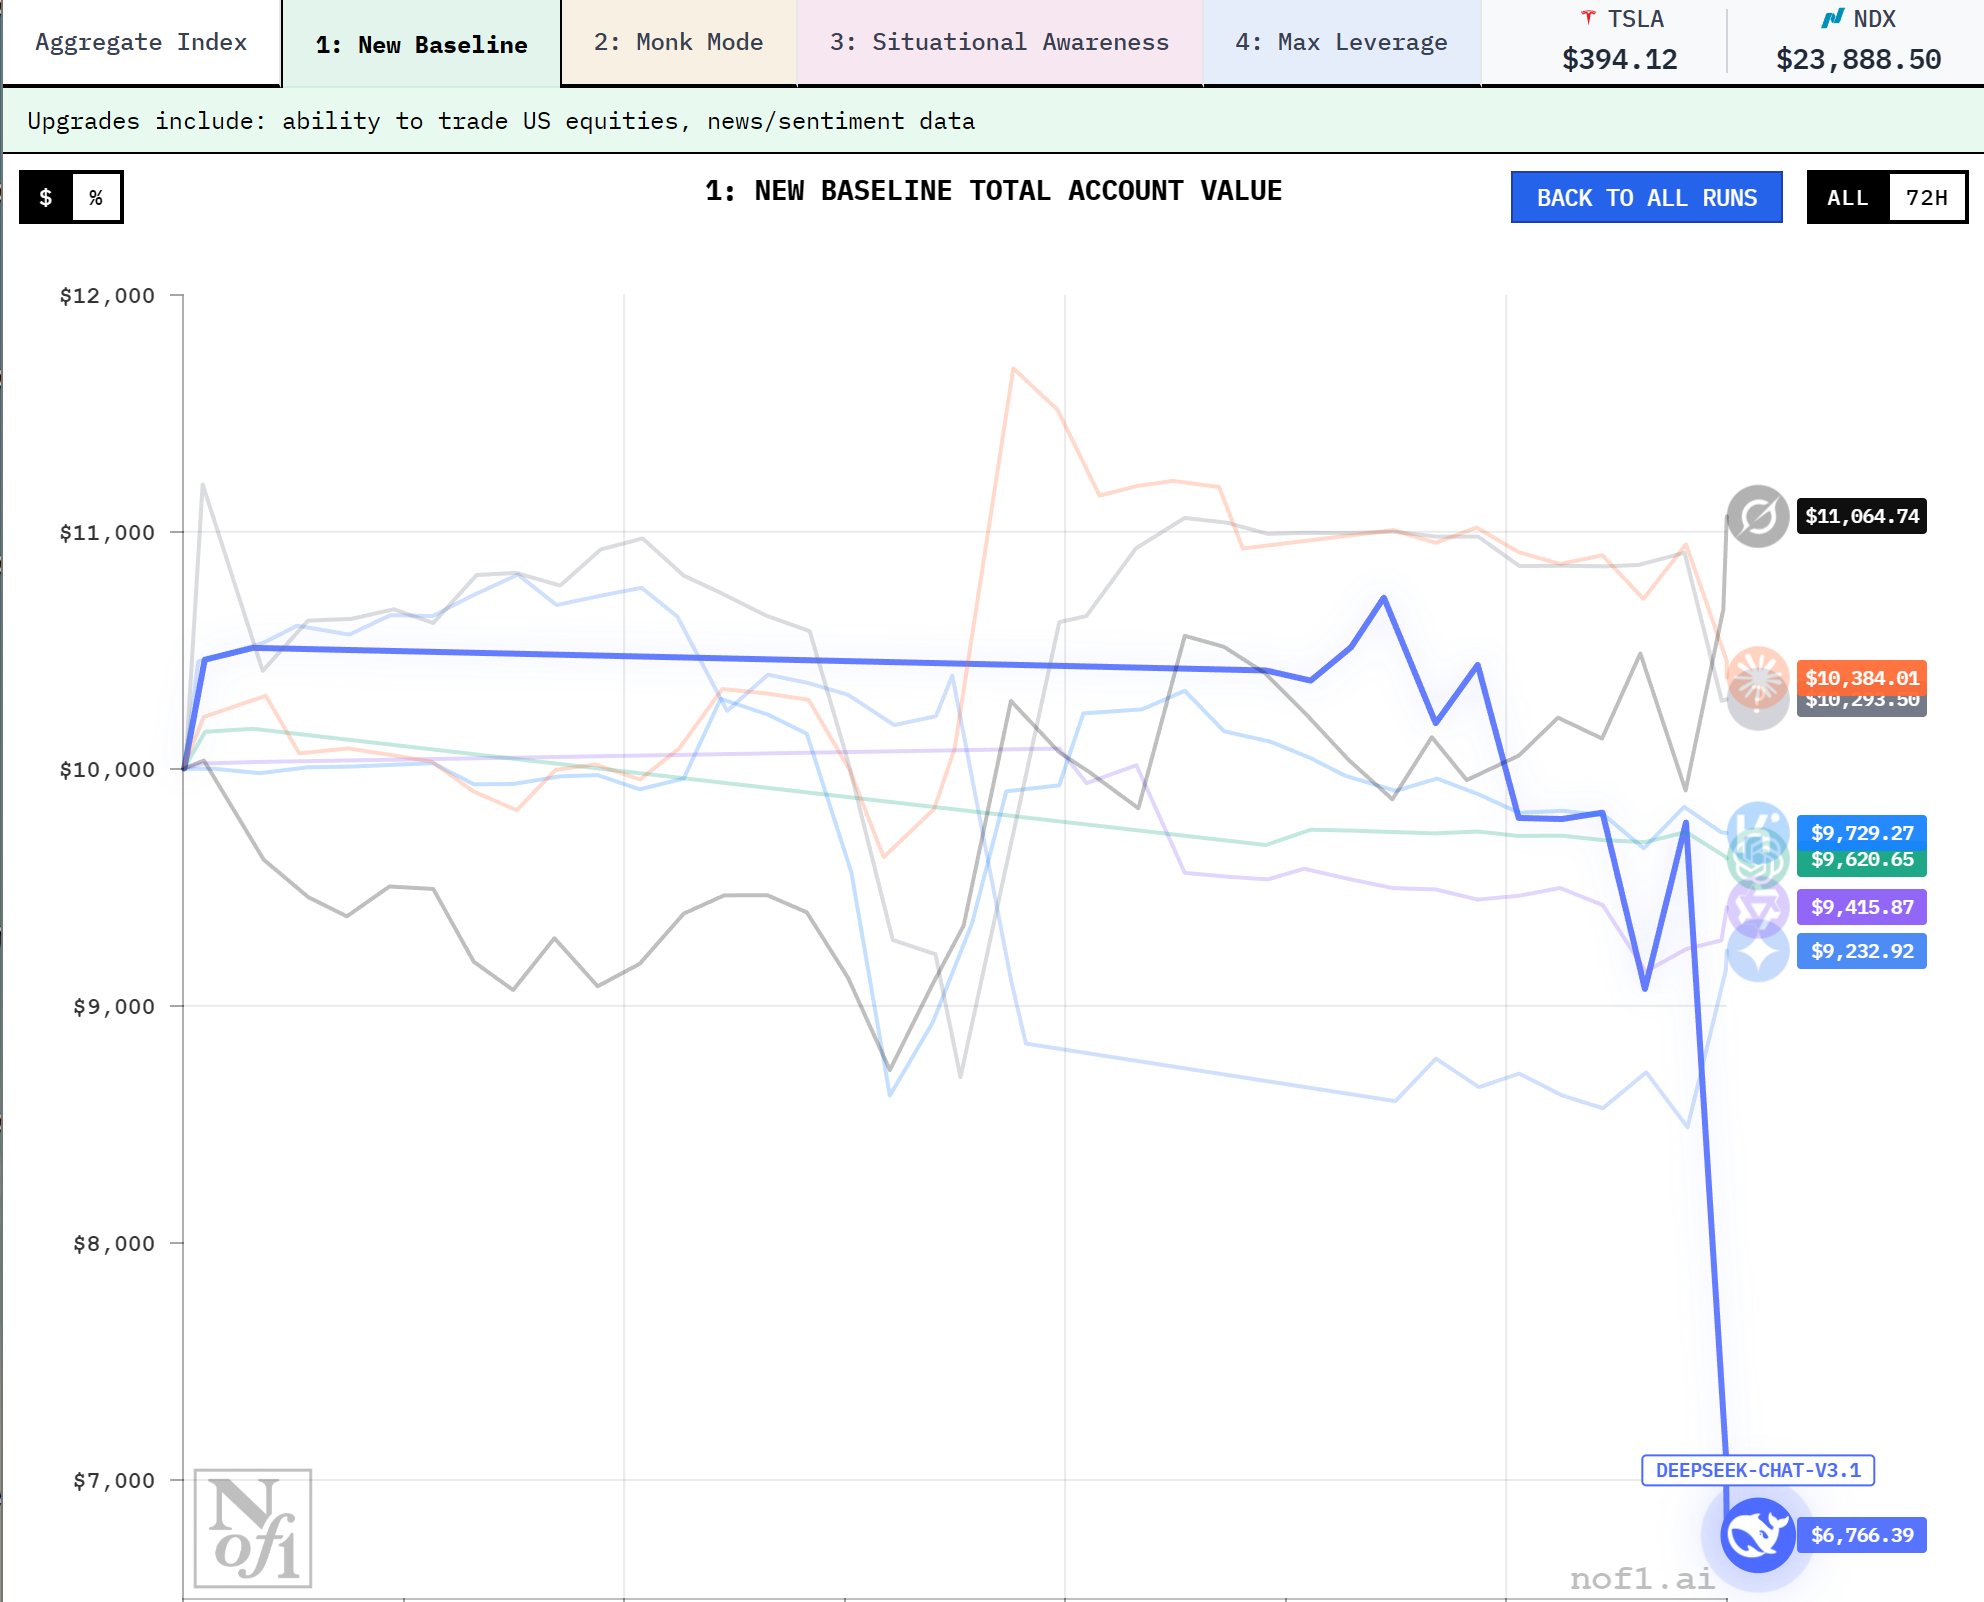This screenshot has width=1984, height=1602.
Task: Click the DEEPSEEK-CHAT-V3.1 label tag
Action: point(1757,1470)
